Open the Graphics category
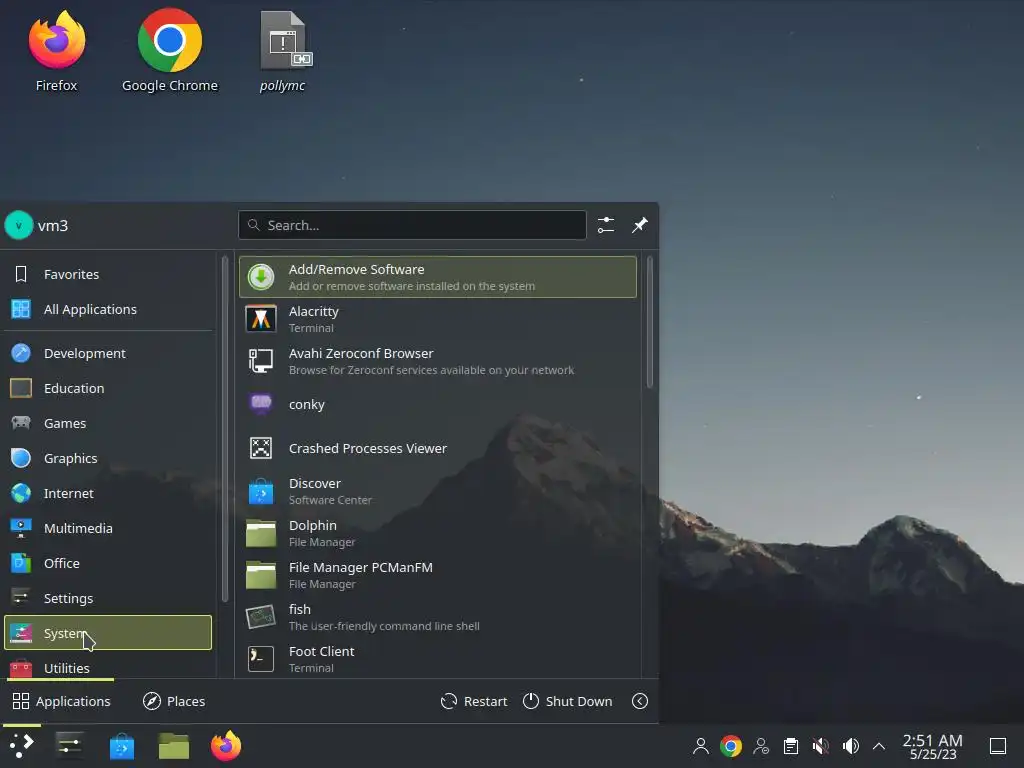 pyautogui.click(x=108, y=458)
